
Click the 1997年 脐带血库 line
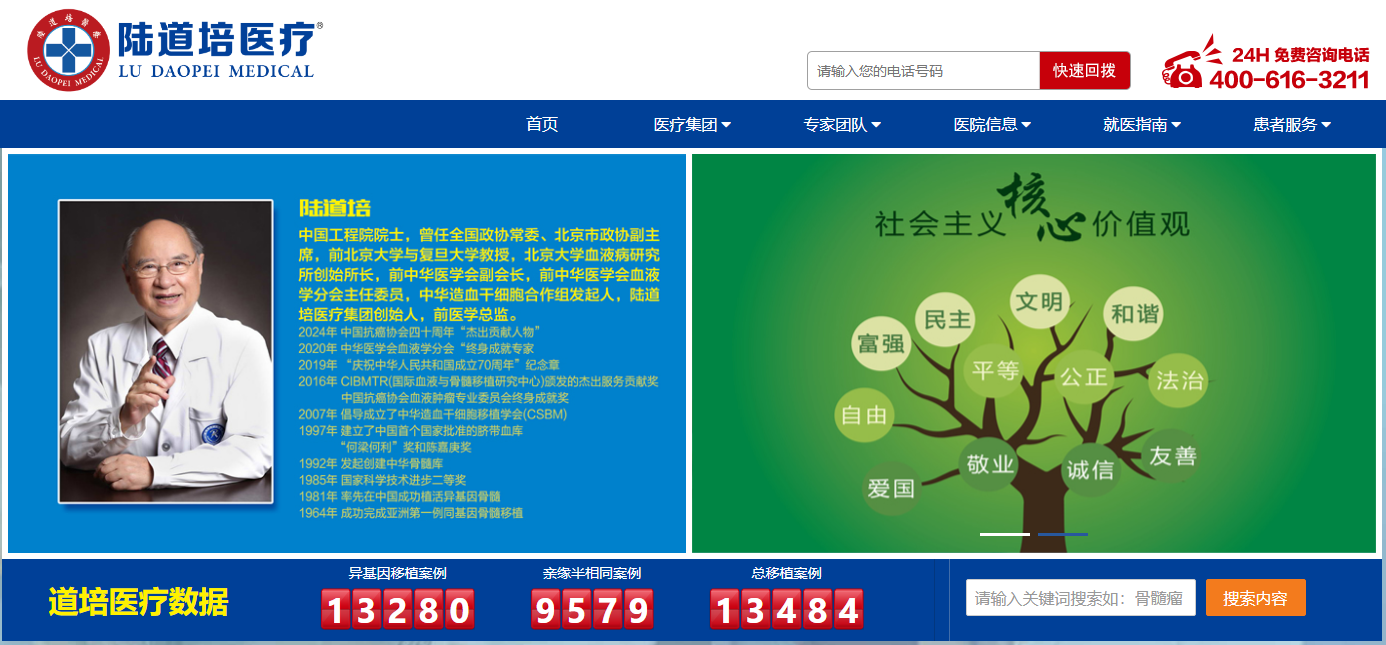pyautogui.click(x=411, y=430)
